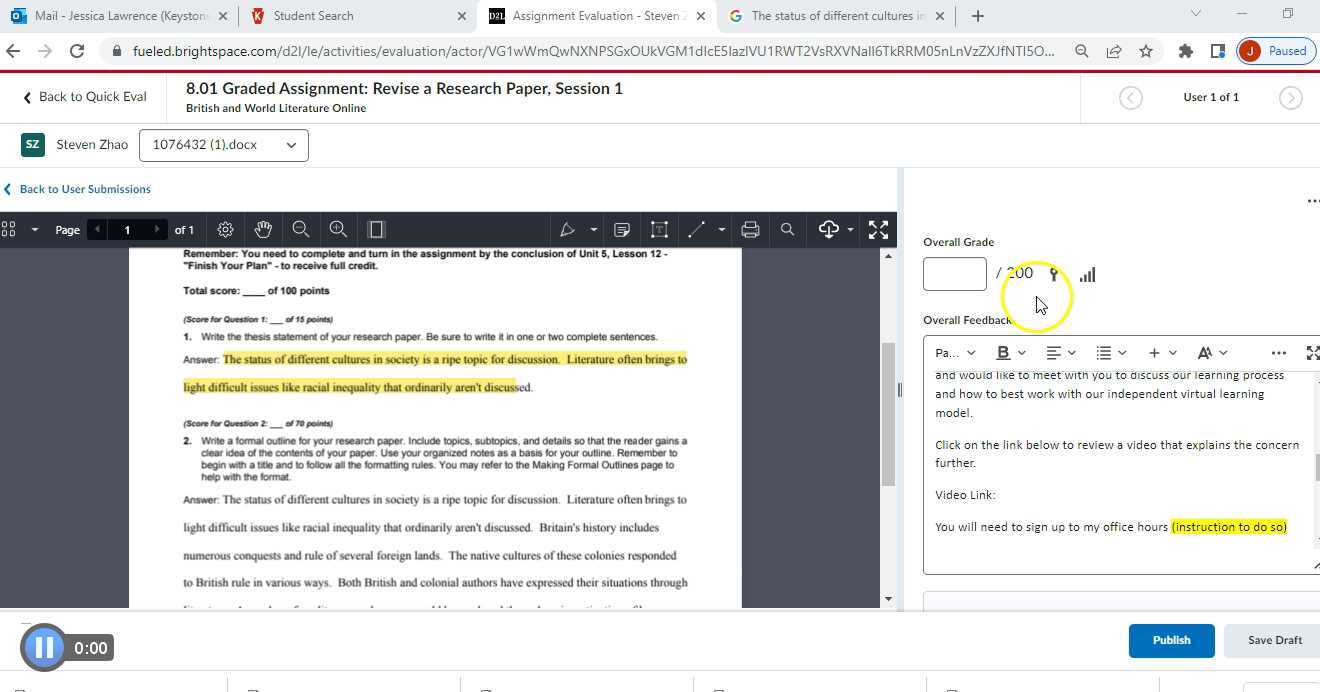Select the hand pan tool in viewer
This screenshot has width=1320, height=692.
263,230
